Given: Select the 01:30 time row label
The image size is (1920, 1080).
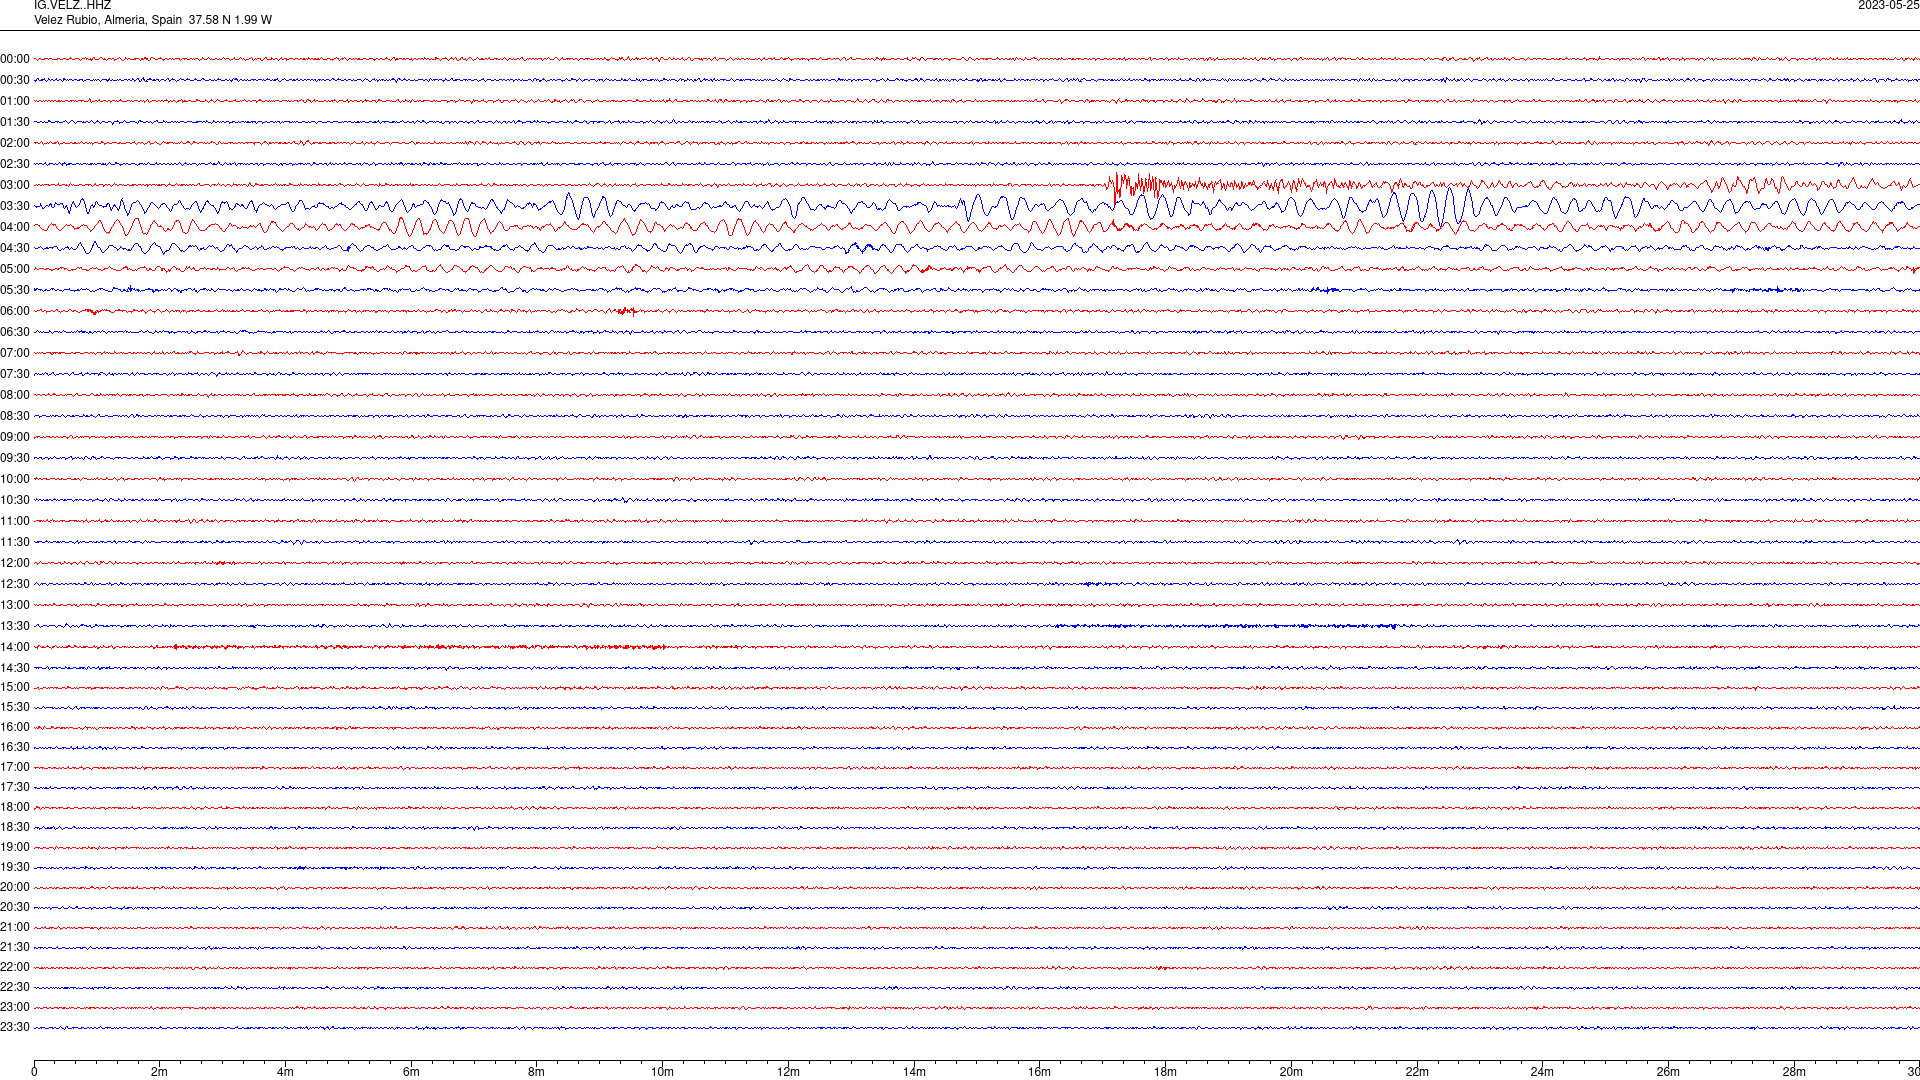Looking at the screenshot, I should (15, 122).
